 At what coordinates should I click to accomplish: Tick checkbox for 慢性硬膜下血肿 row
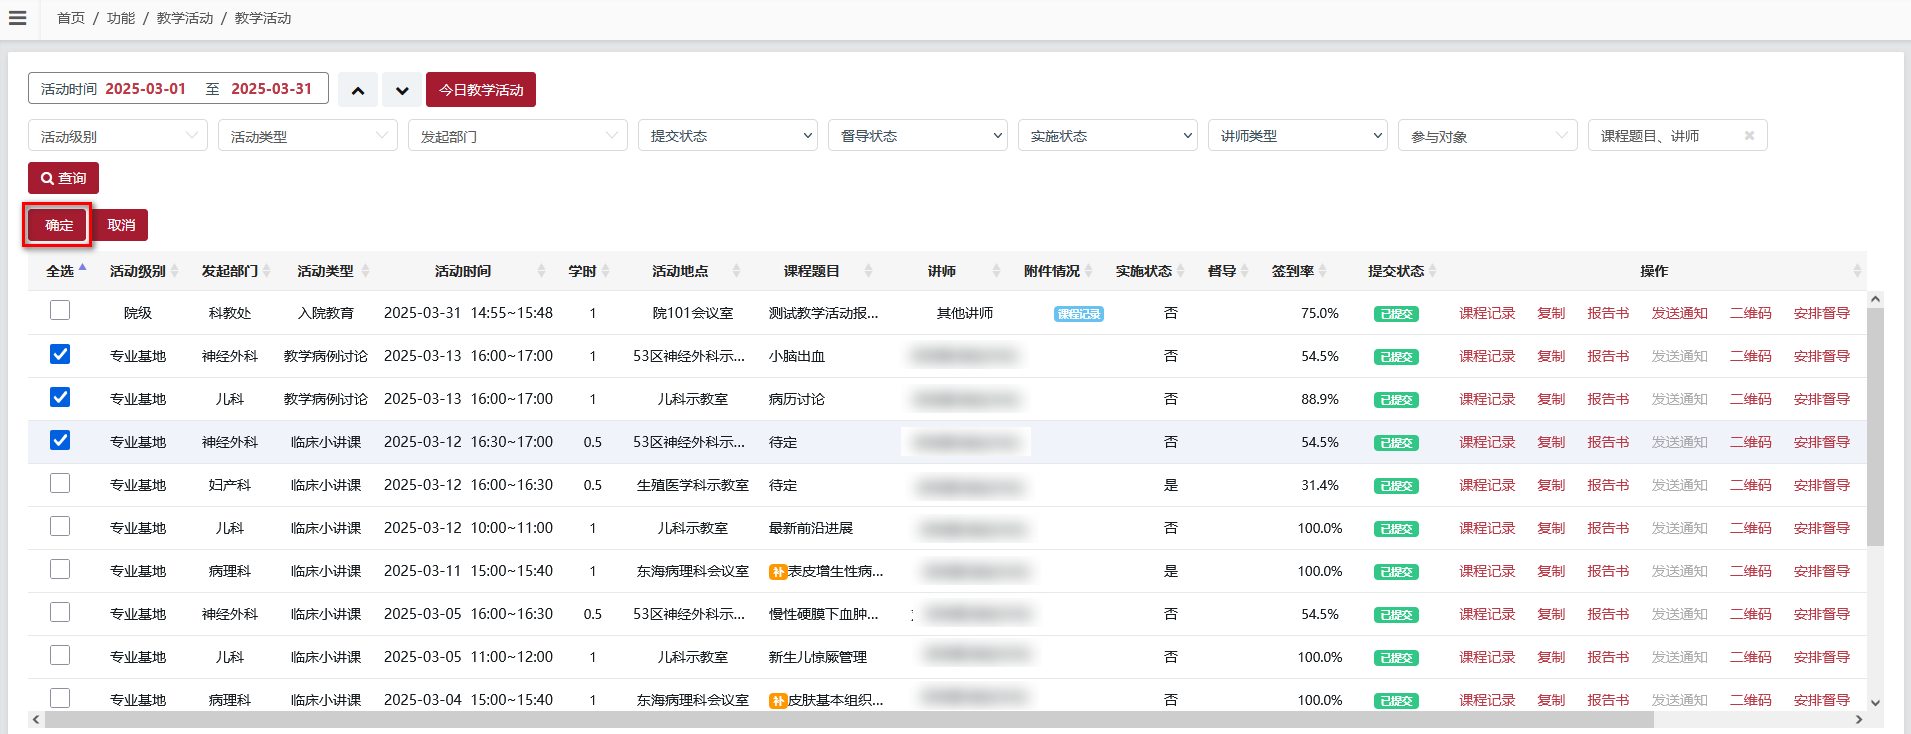[x=60, y=612]
